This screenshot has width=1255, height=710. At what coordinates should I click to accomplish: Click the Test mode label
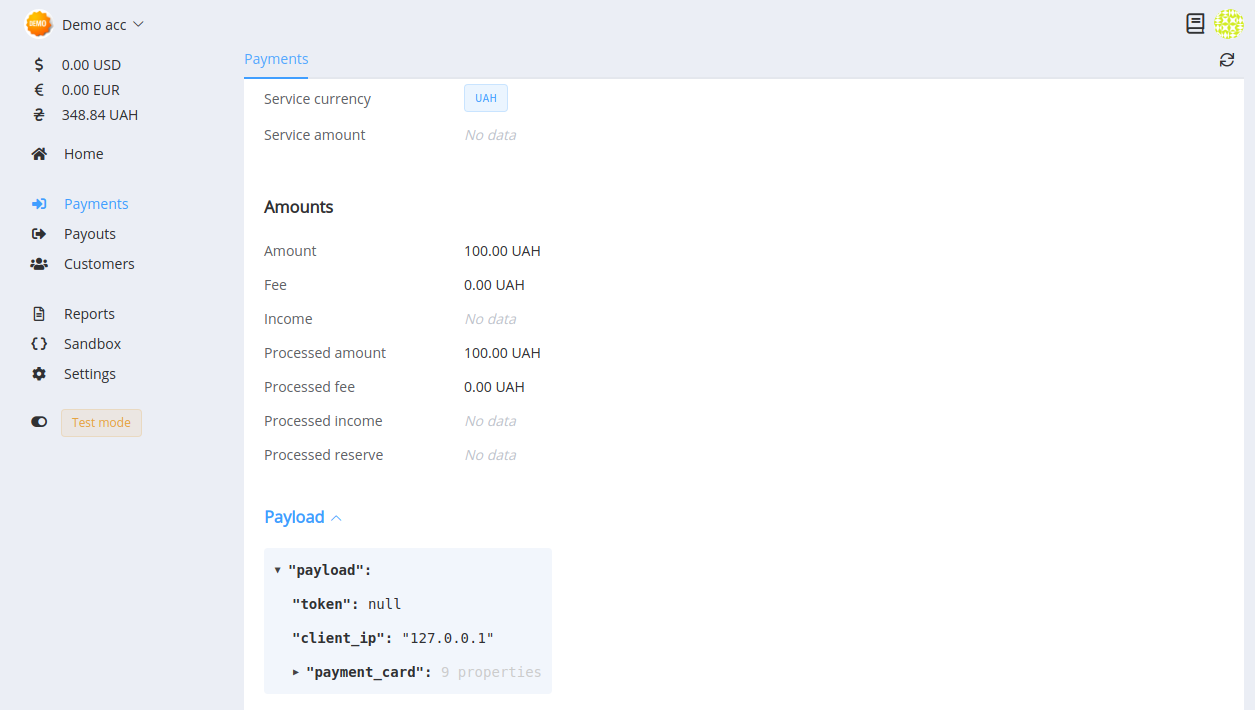[x=100, y=422]
